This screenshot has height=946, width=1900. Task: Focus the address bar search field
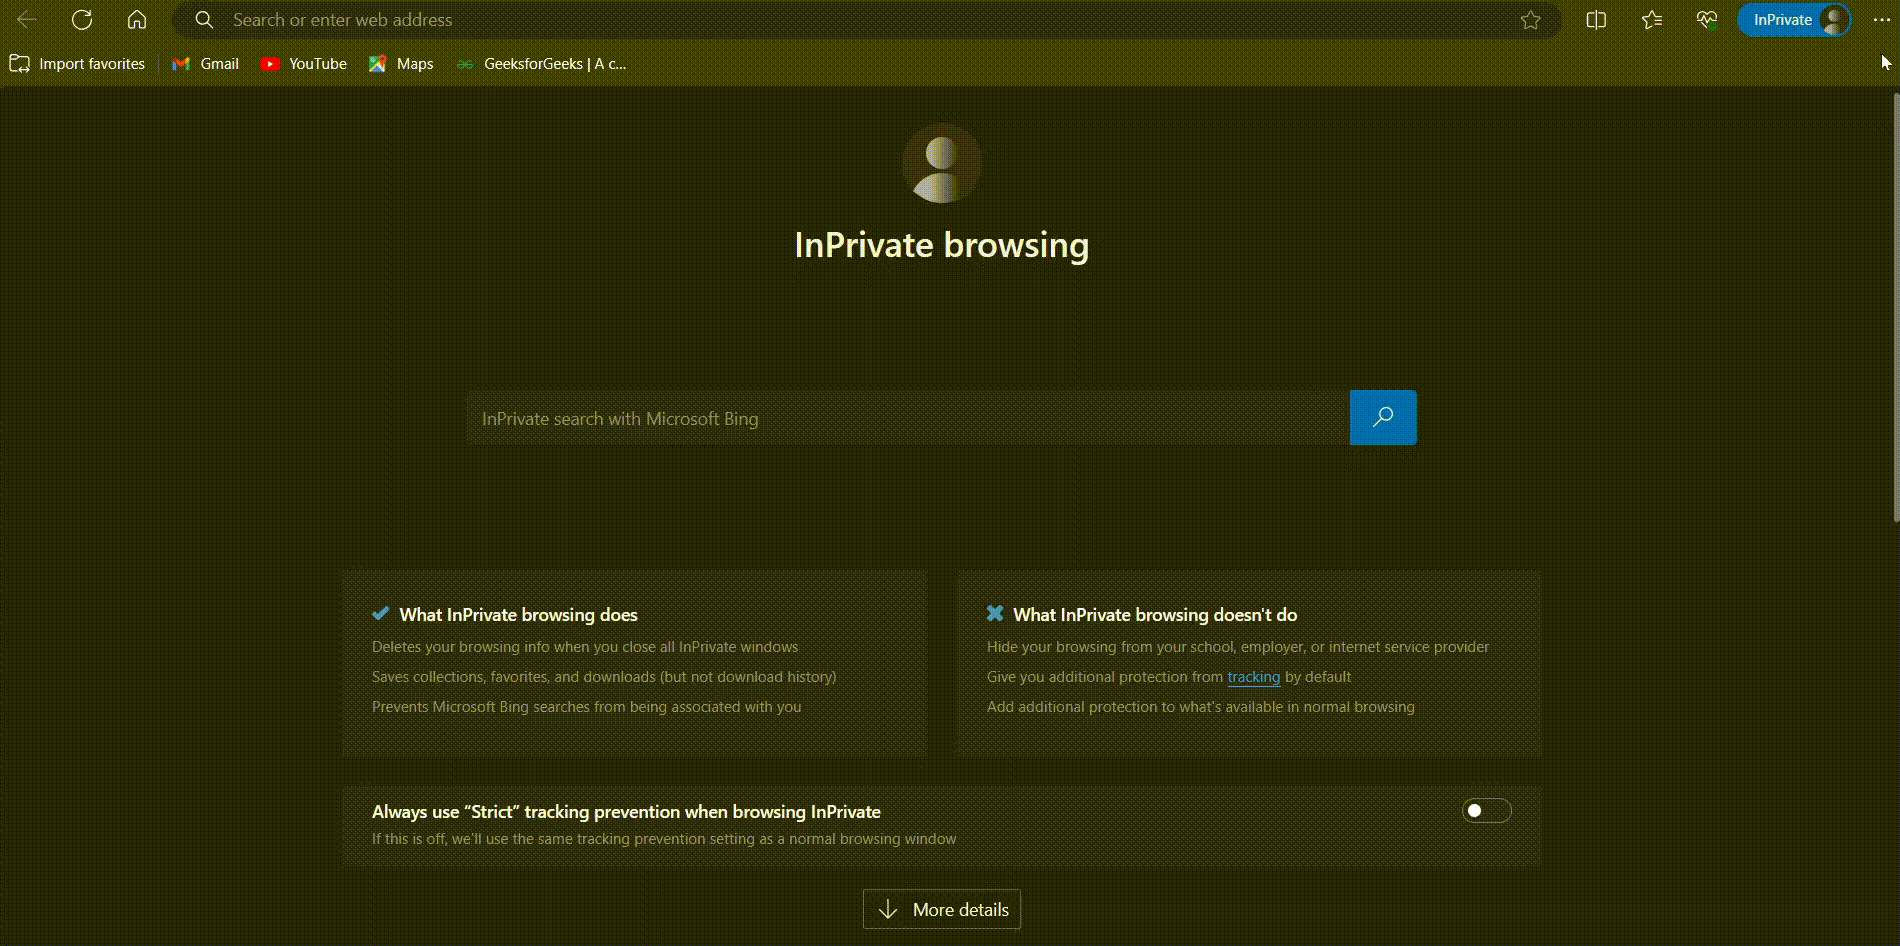[866, 20]
